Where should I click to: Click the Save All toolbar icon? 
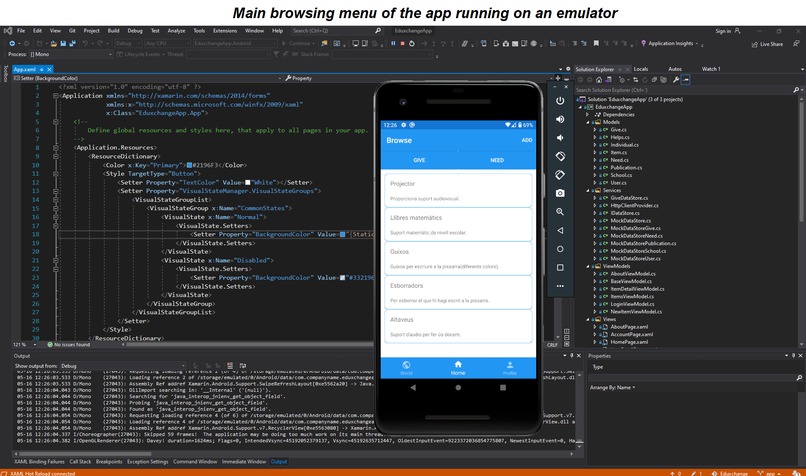click(x=72, y=44)
